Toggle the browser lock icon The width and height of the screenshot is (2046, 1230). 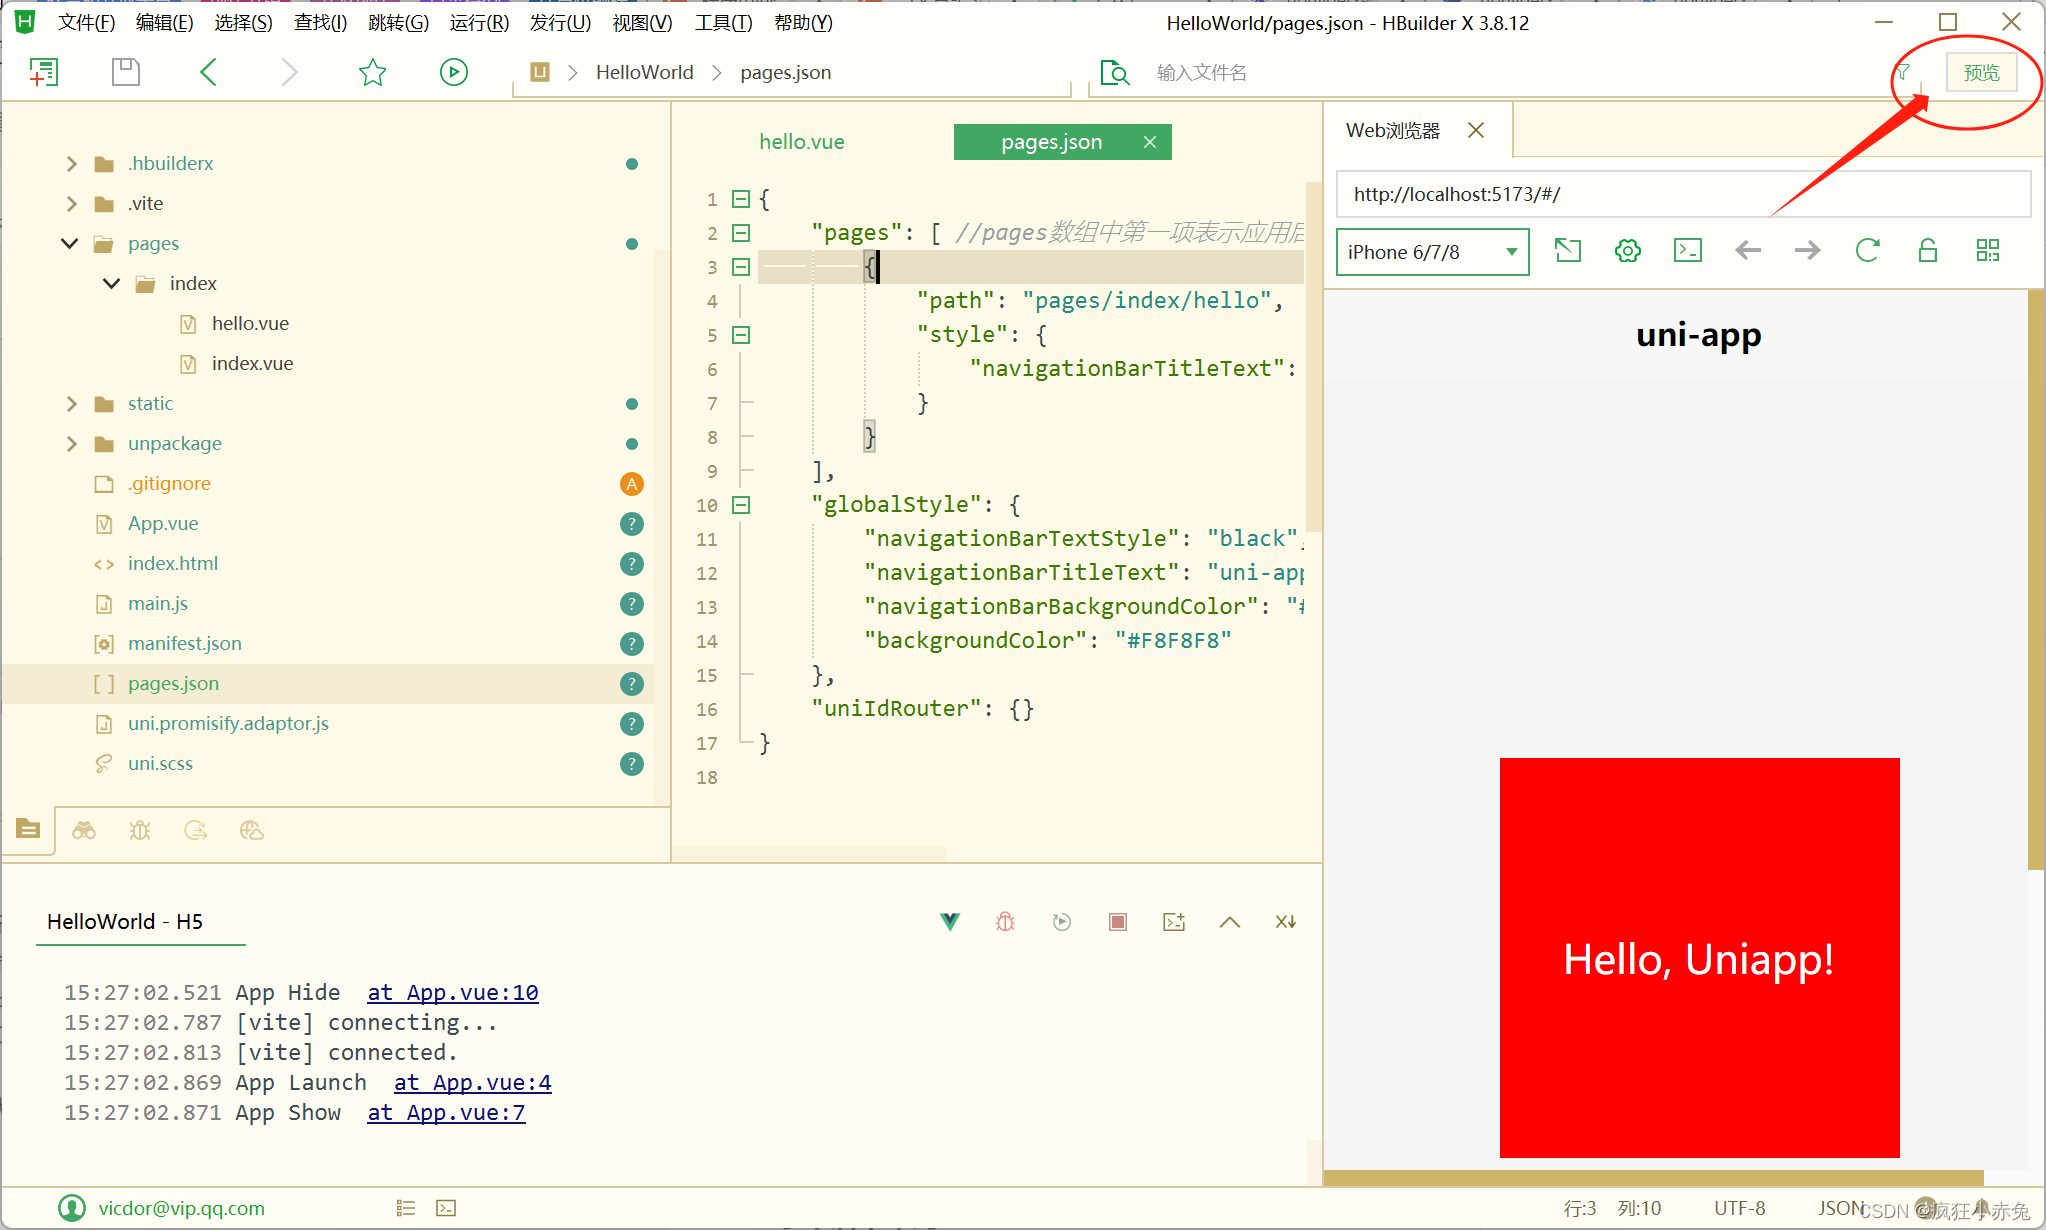(1928, 250)
